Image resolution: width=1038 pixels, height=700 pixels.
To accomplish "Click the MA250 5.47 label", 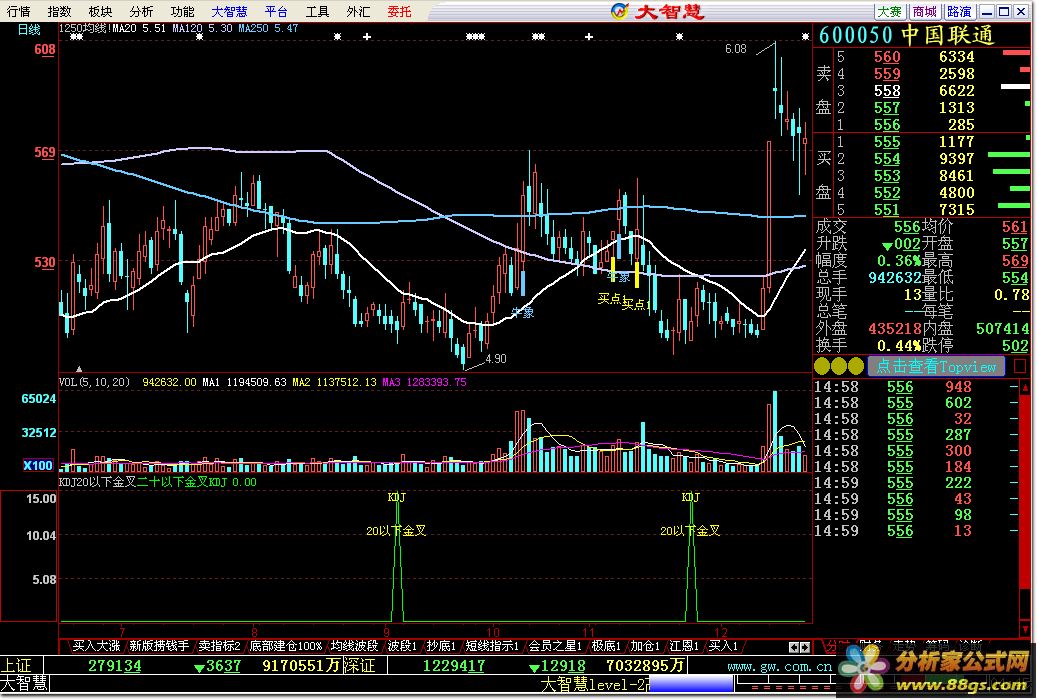I will (268, 28).
